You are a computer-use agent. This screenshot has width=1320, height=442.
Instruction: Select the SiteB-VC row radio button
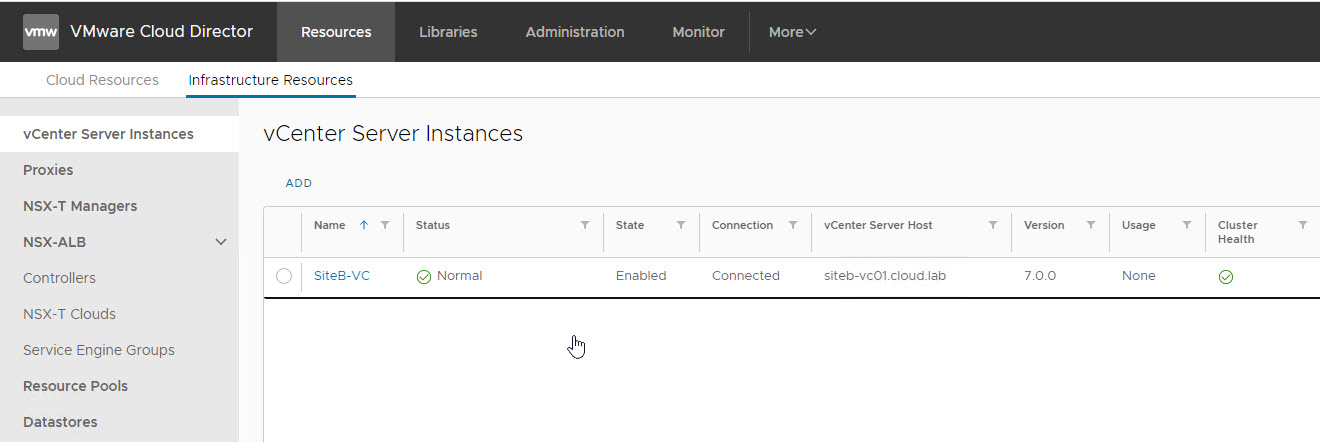284,276
